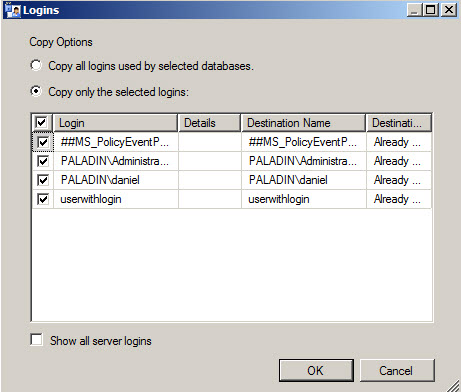Click the Destination Name column header

[x=303, y=123]
